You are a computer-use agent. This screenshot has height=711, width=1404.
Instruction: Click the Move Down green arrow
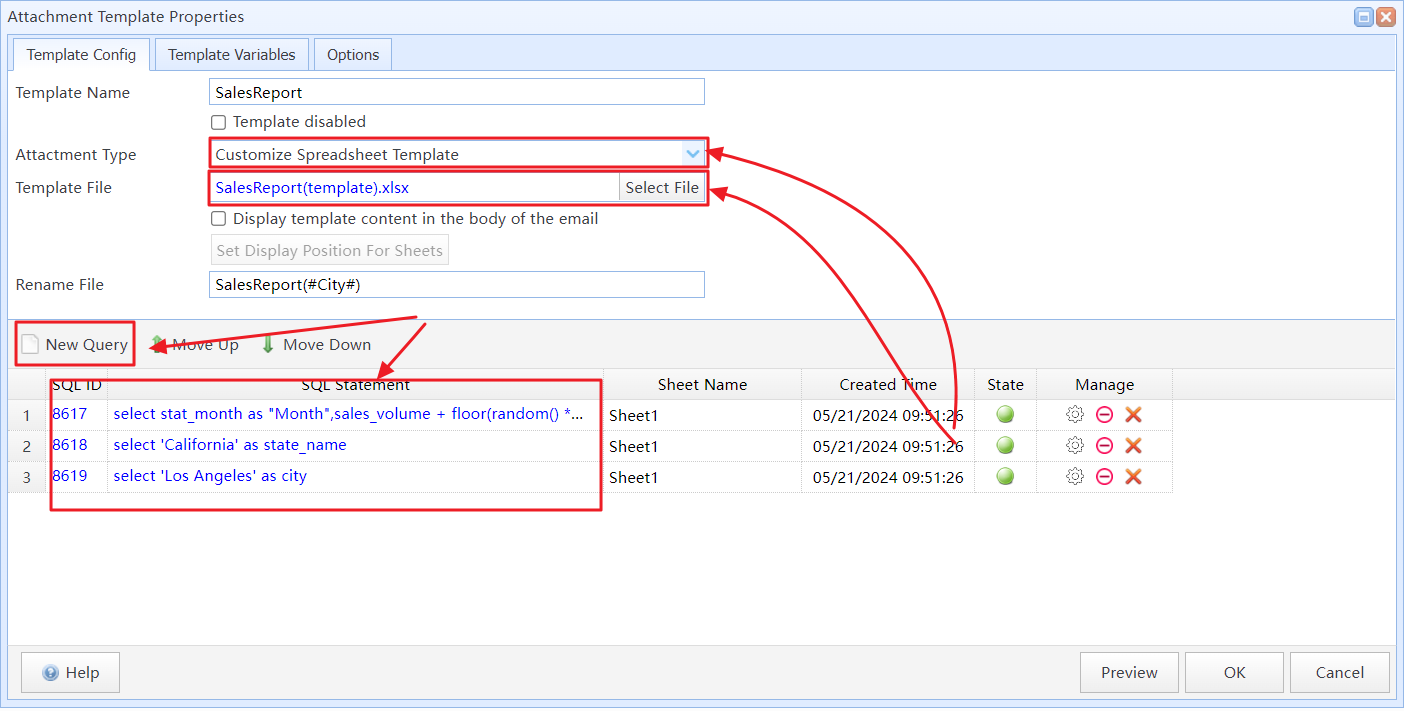(x=268, y=343)
